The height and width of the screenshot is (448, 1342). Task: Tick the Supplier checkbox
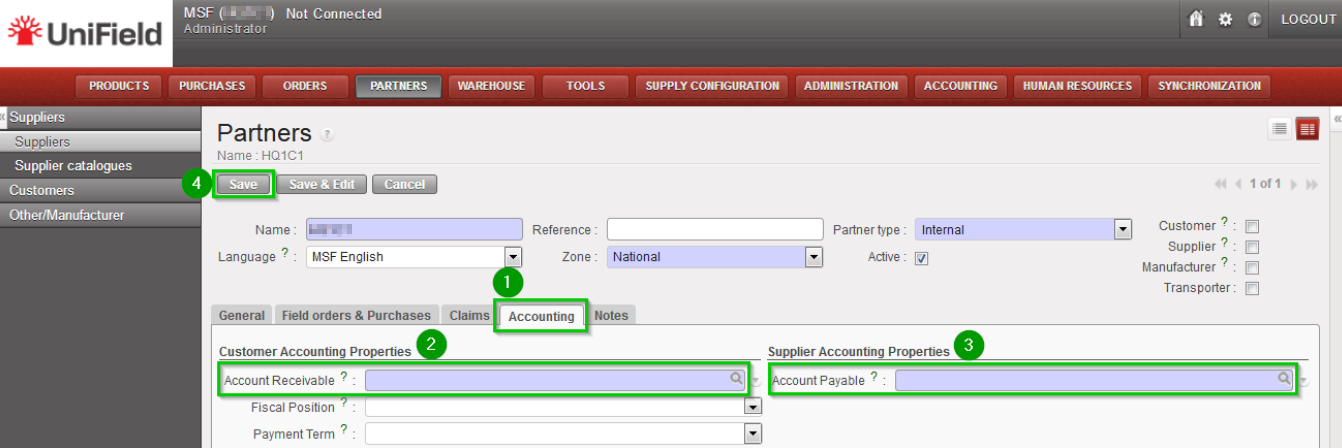pyautogui.click(x=1252, y=247)
